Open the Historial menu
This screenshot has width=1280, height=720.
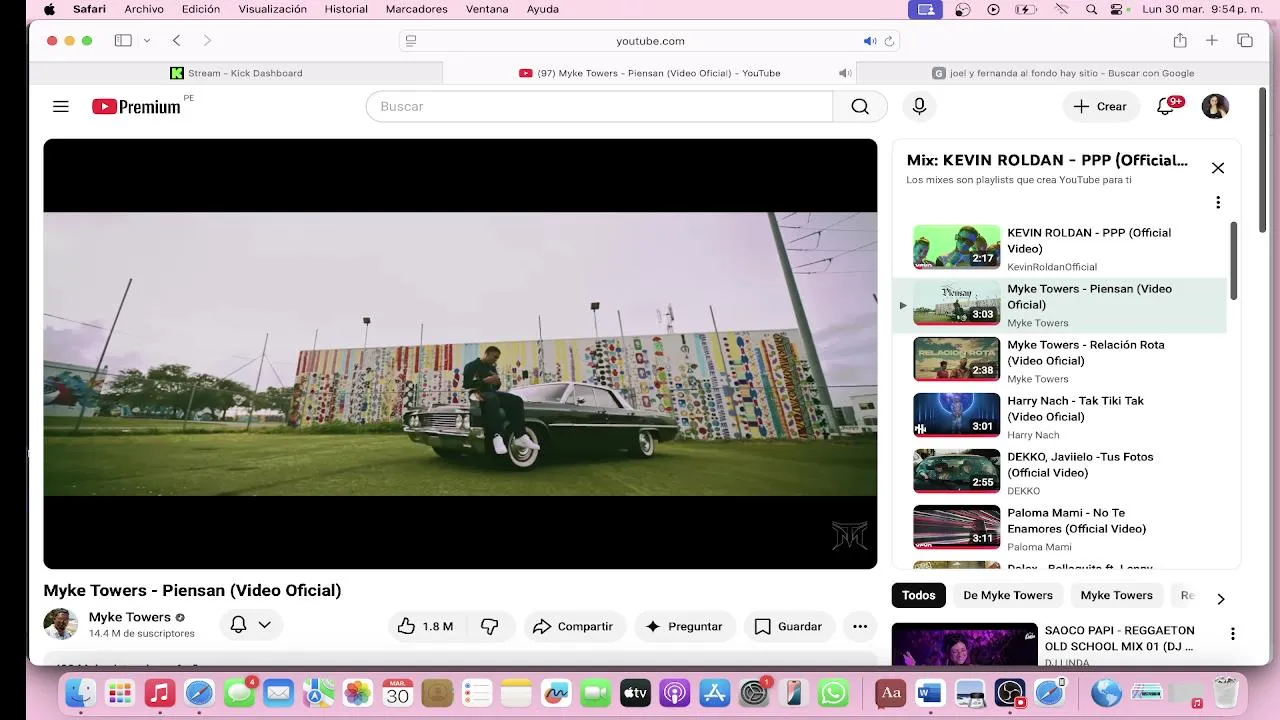point(346,9)
